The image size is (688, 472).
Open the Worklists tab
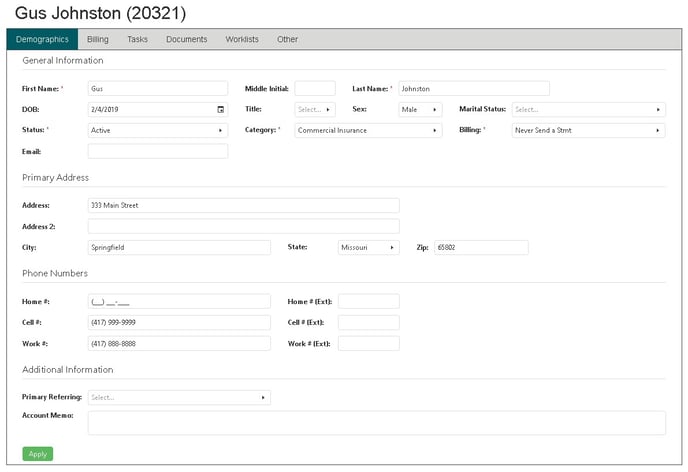[242, 39]
